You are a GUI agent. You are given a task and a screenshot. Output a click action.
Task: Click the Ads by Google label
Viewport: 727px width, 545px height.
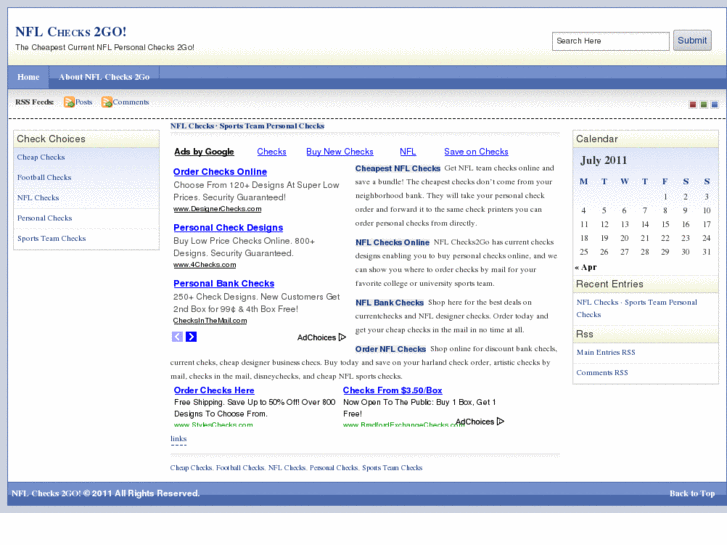pyautogui.click(x=204, y=152)
